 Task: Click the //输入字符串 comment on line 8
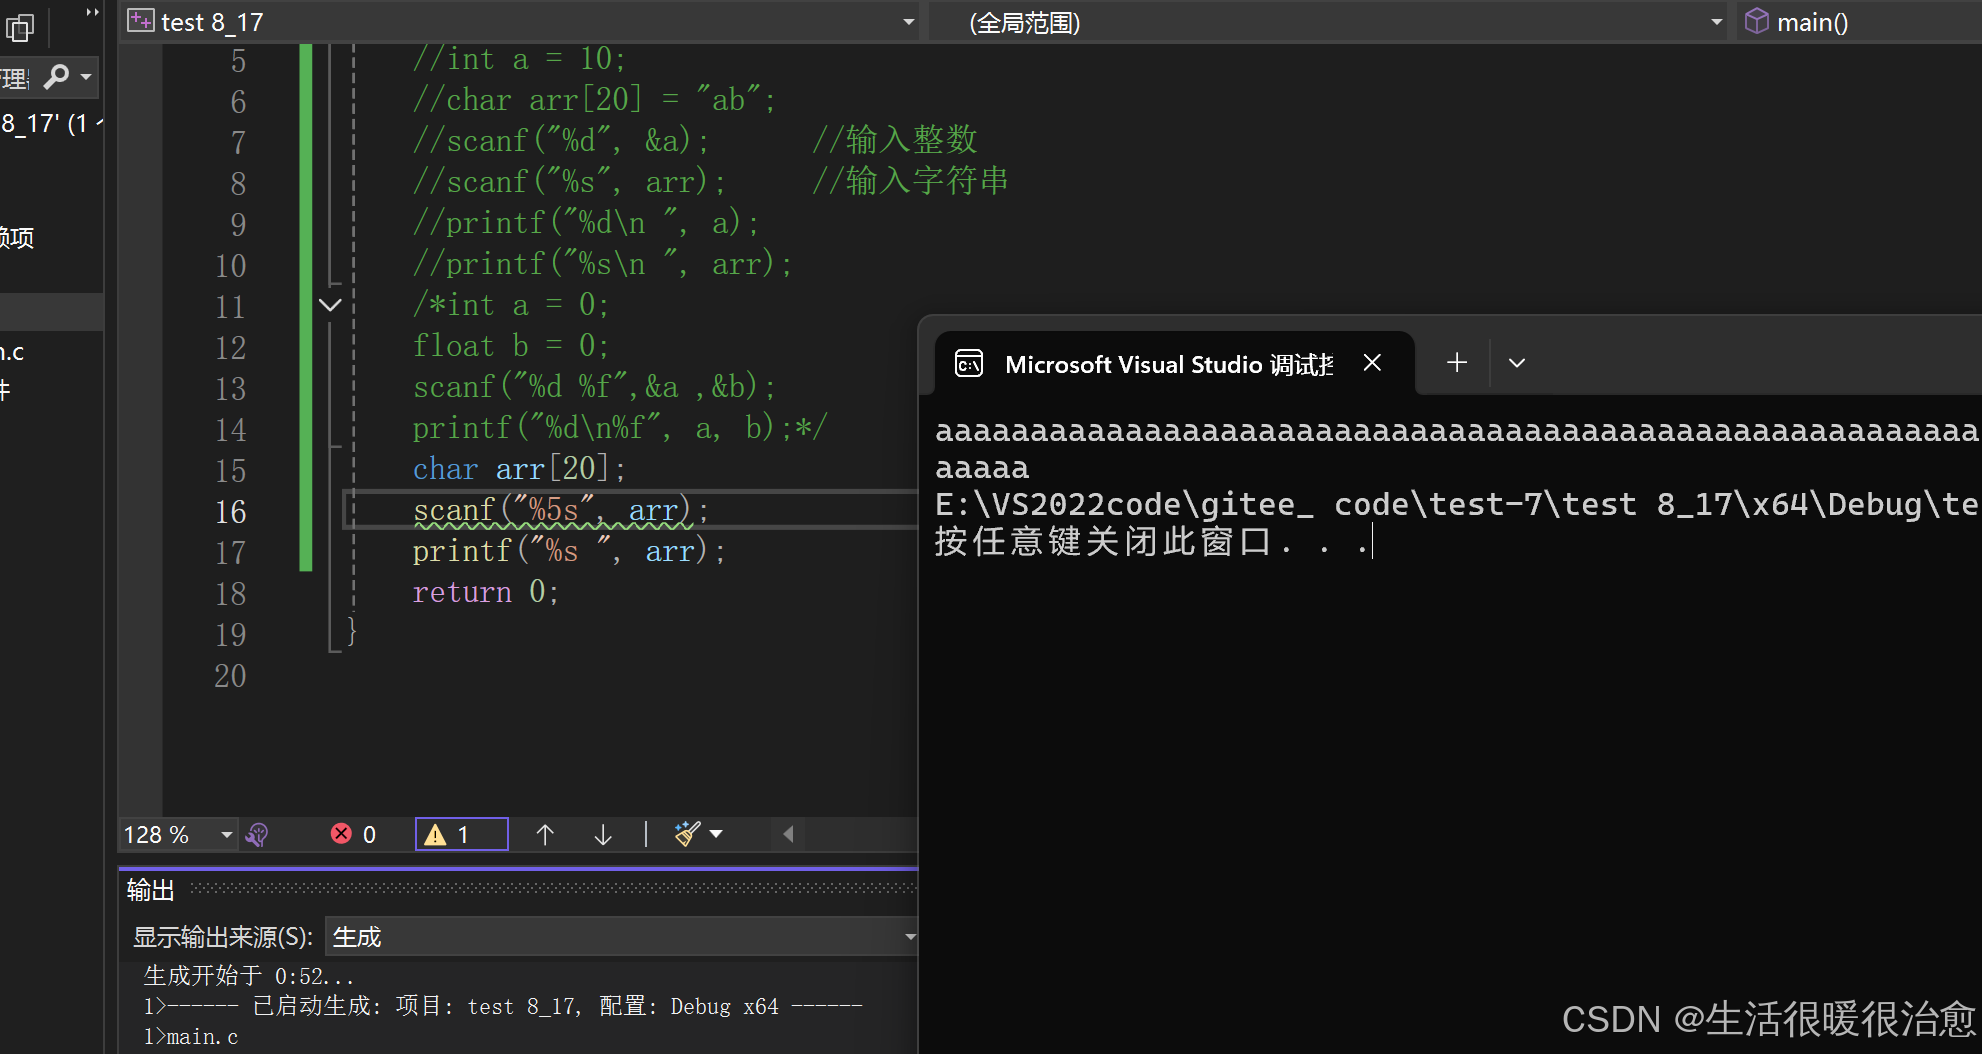(911, 181)
